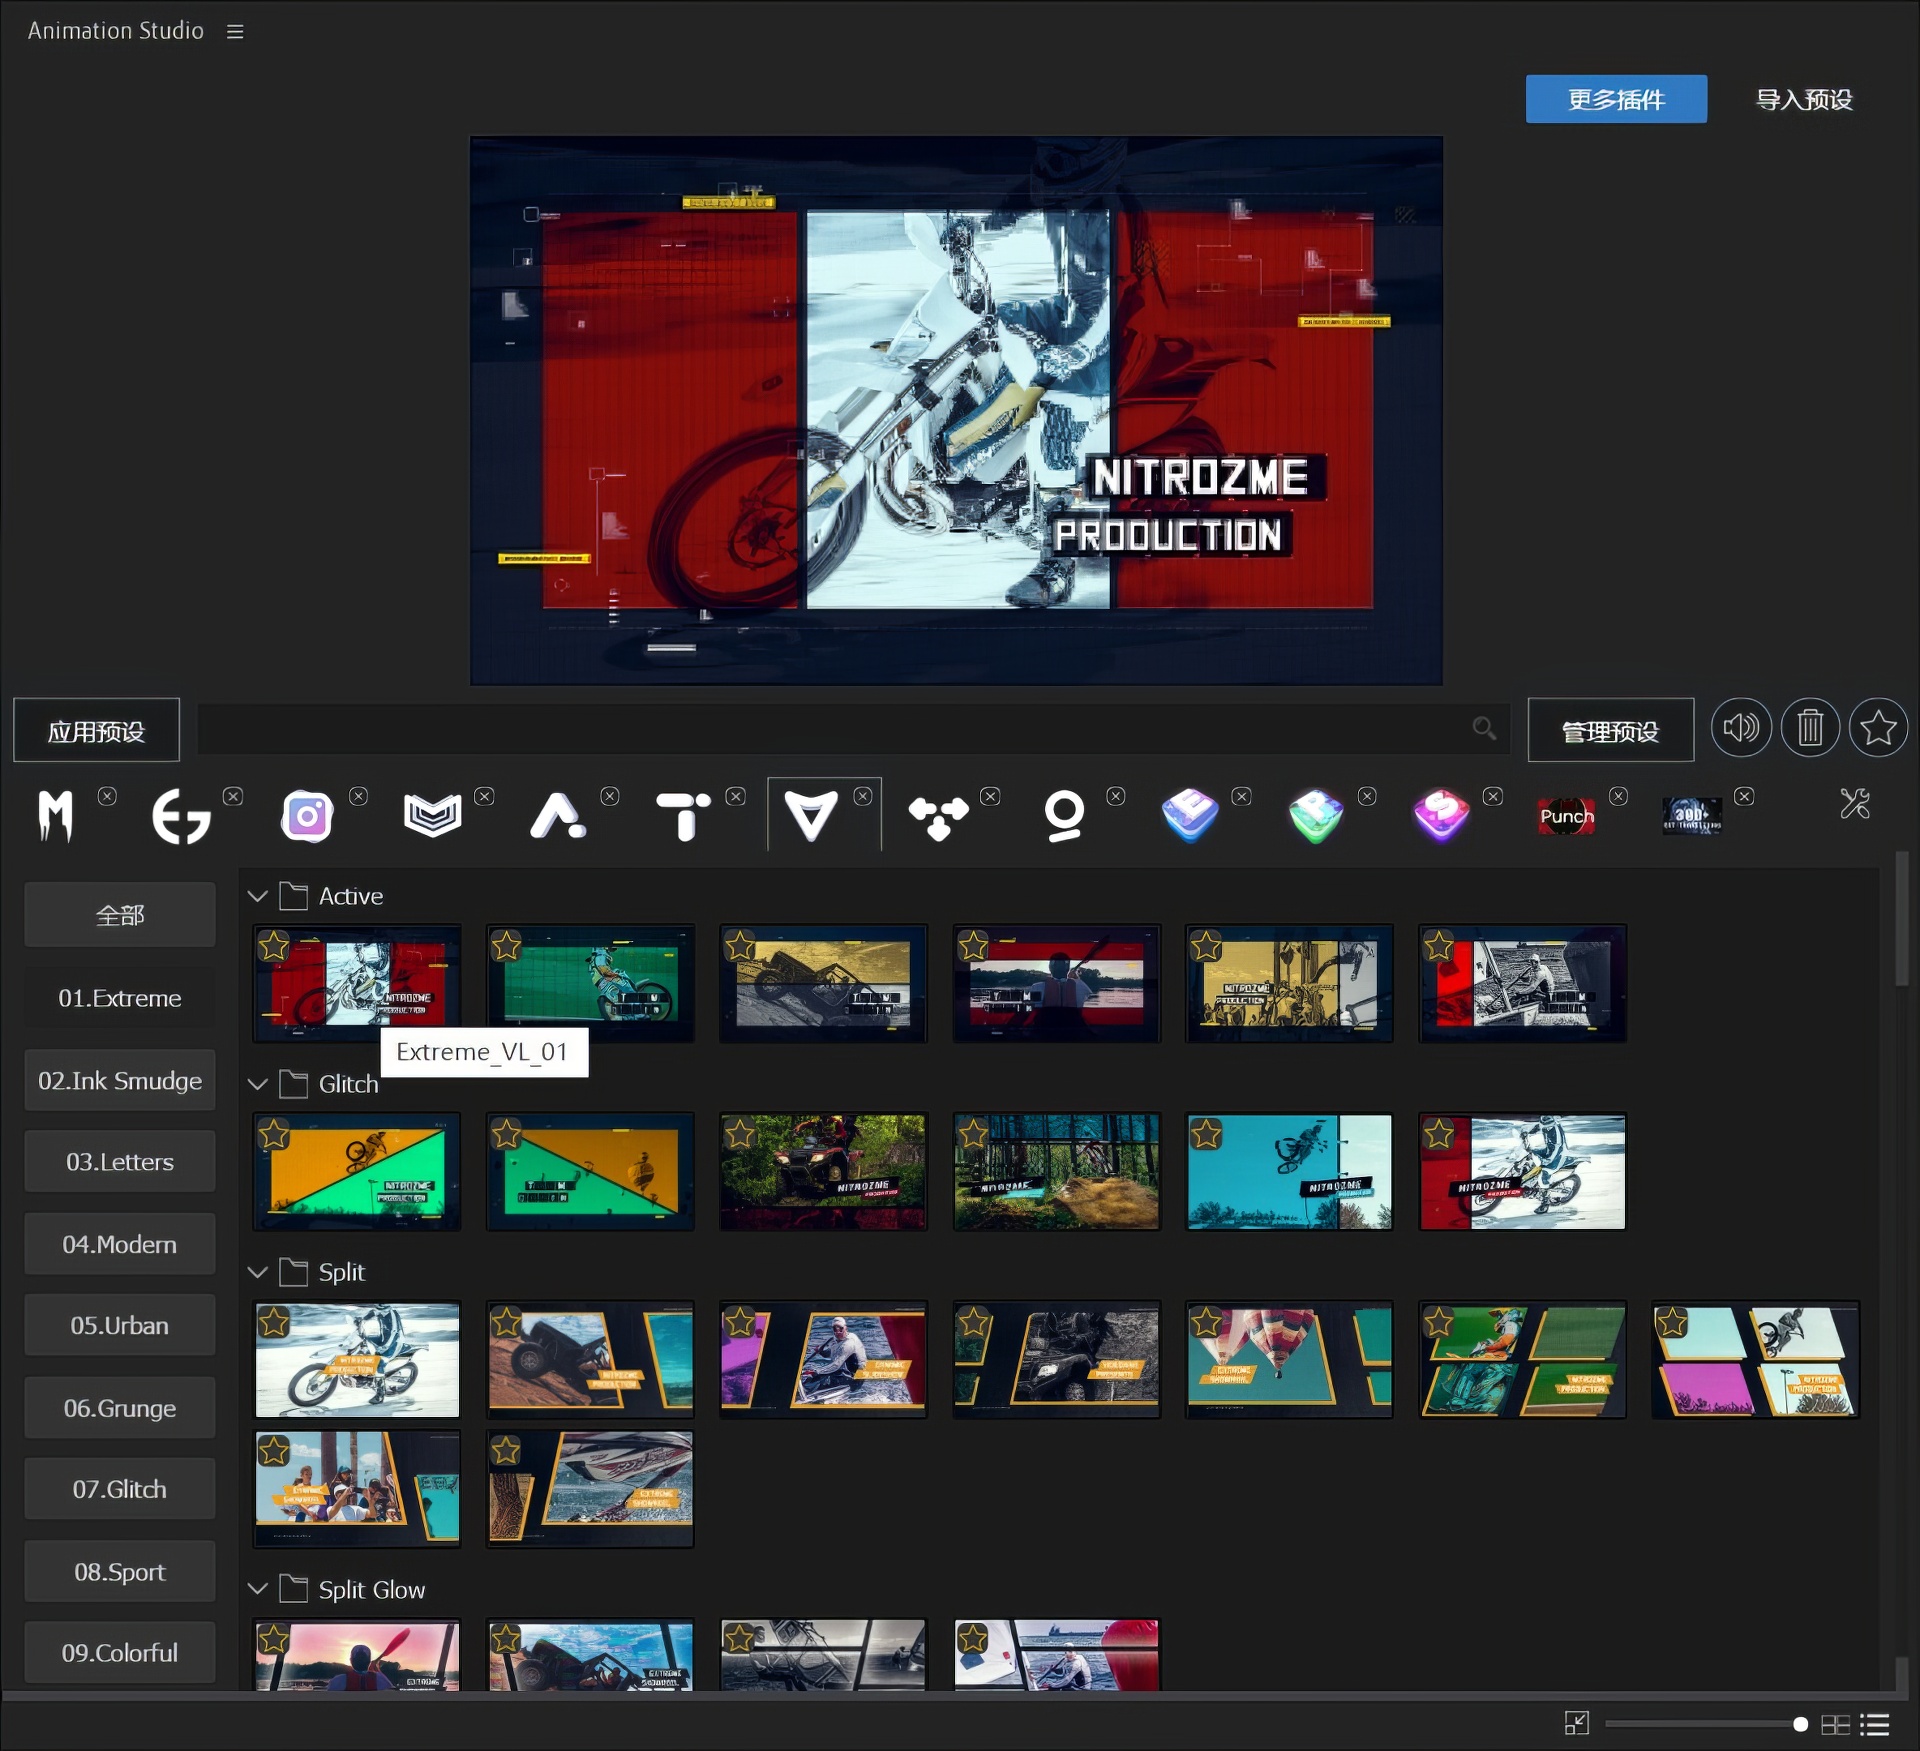Toggle the sound speaker button
This screenshot has width=1920, height=1751.
pos(1741,727)
